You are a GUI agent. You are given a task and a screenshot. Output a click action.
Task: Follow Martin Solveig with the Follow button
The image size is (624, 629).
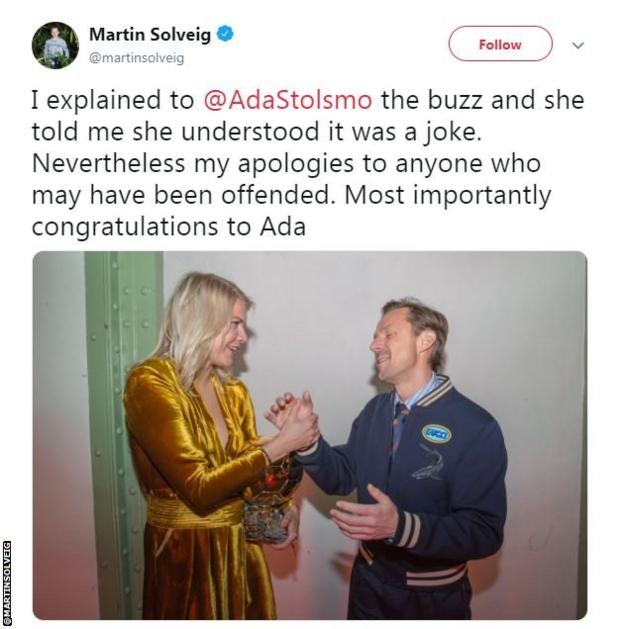click(500, 44)
